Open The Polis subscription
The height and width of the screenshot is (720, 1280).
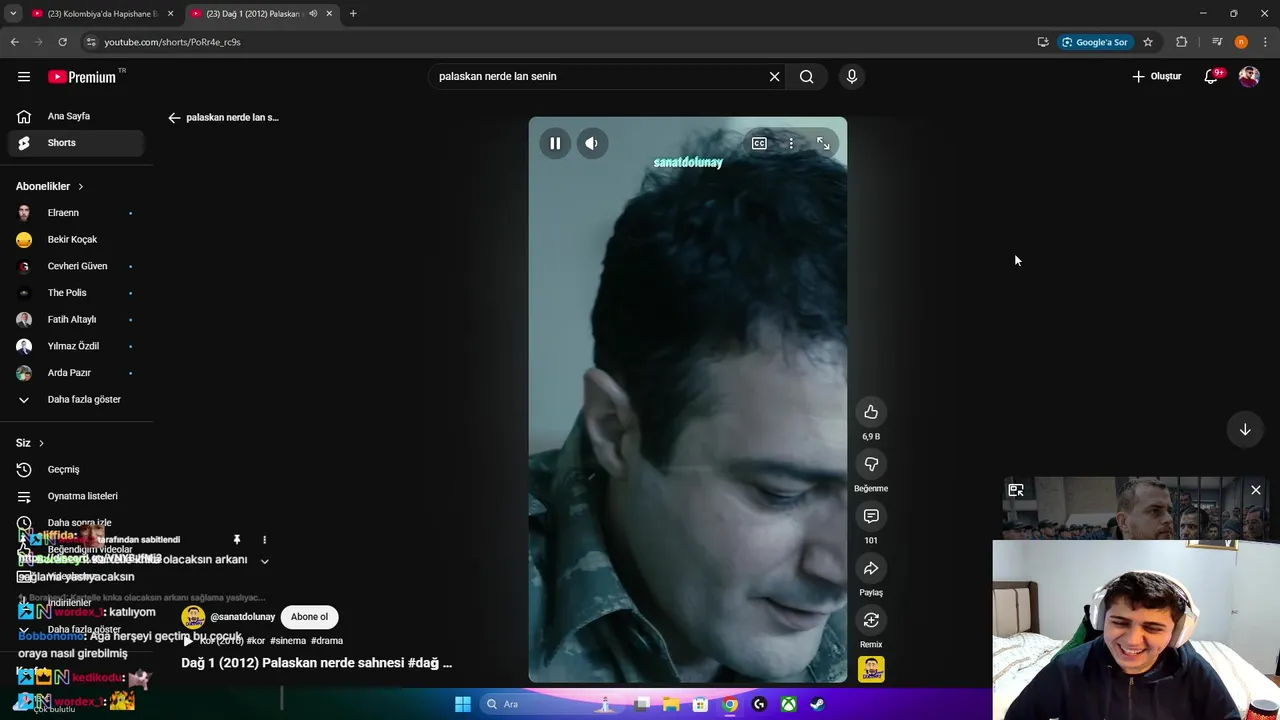tap(75, 293)
